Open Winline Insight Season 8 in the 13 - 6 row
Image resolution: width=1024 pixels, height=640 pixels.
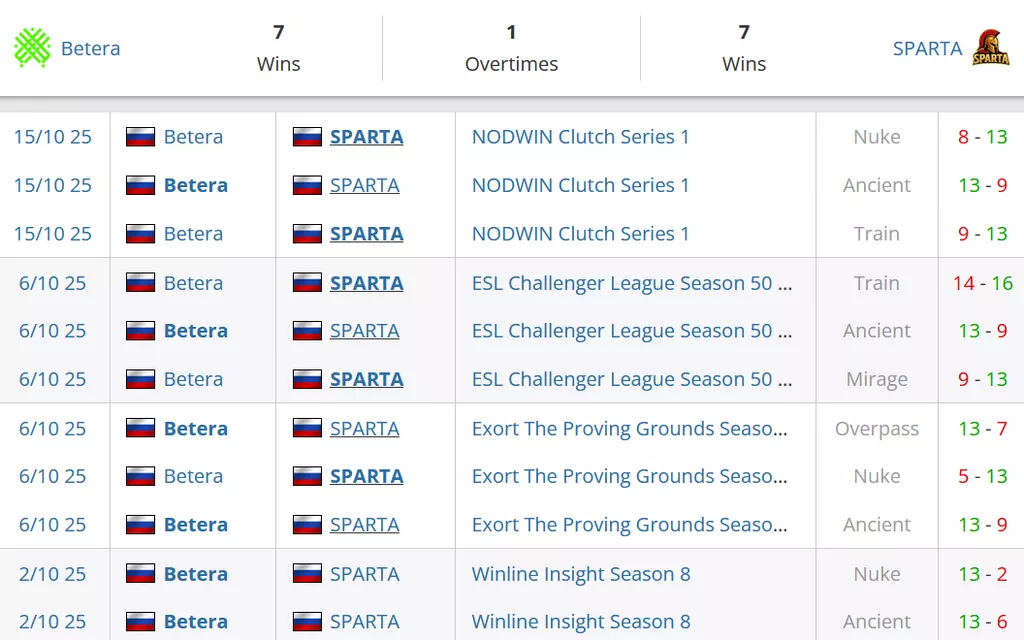tap(580, 621)
